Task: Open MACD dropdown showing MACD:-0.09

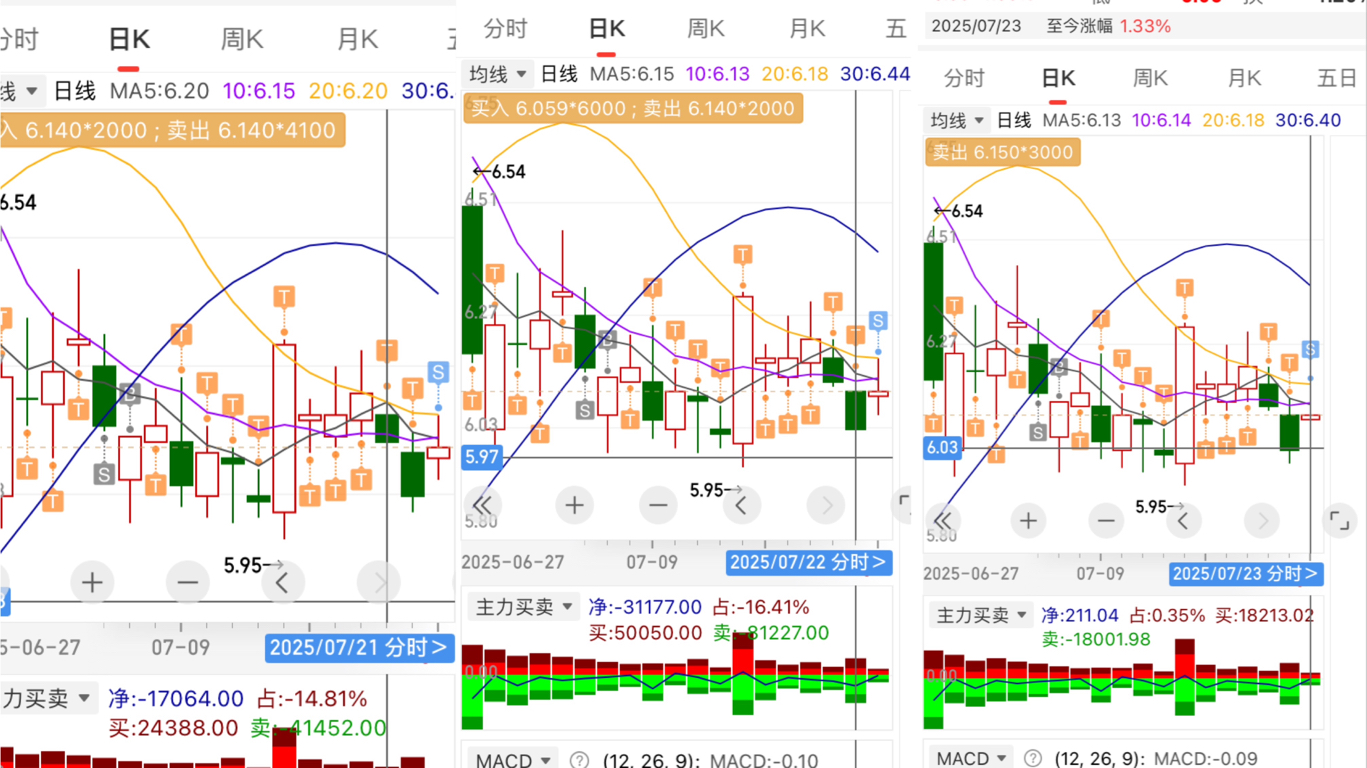Action: 972,758
